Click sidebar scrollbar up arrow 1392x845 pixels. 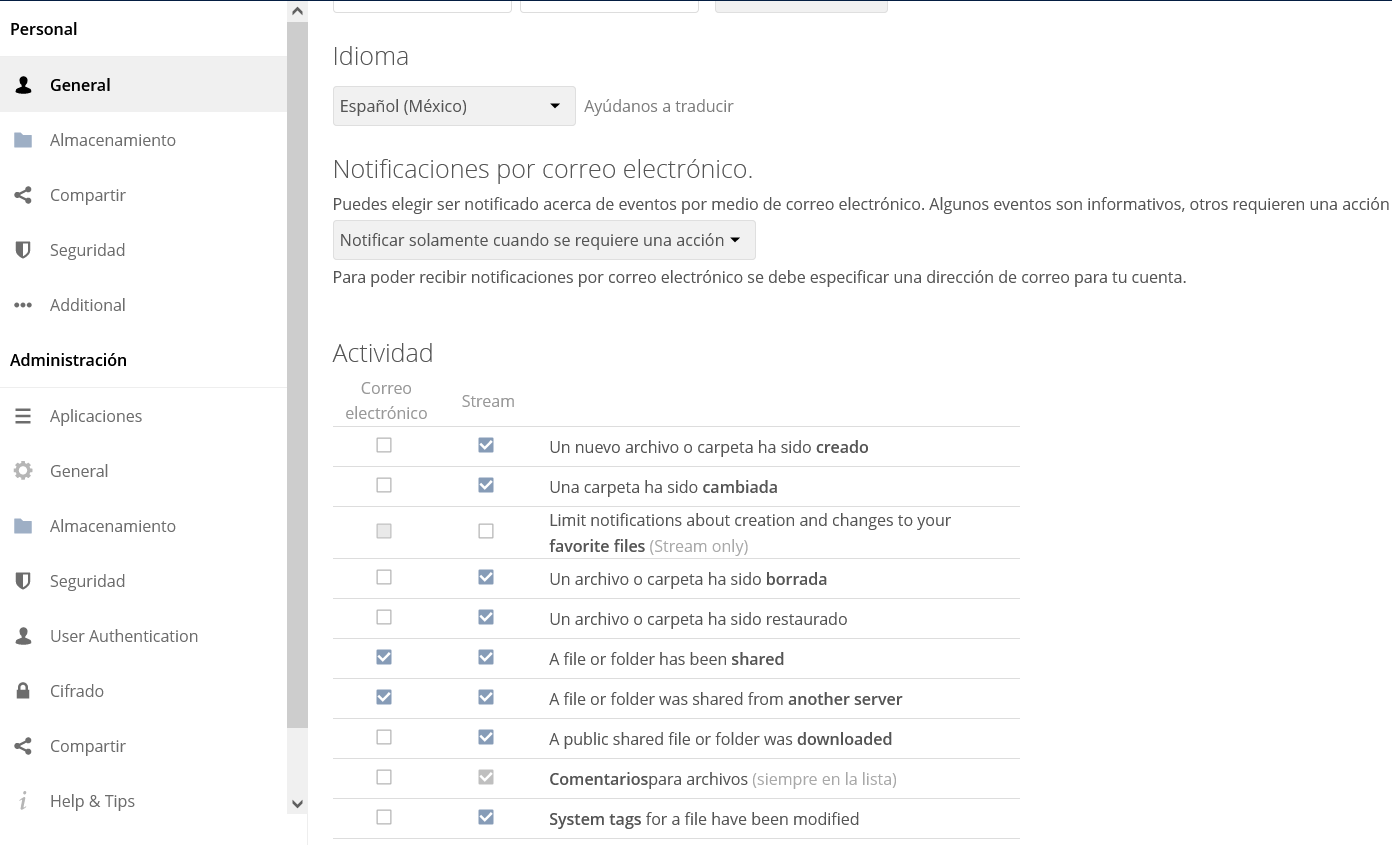[297, 11]
